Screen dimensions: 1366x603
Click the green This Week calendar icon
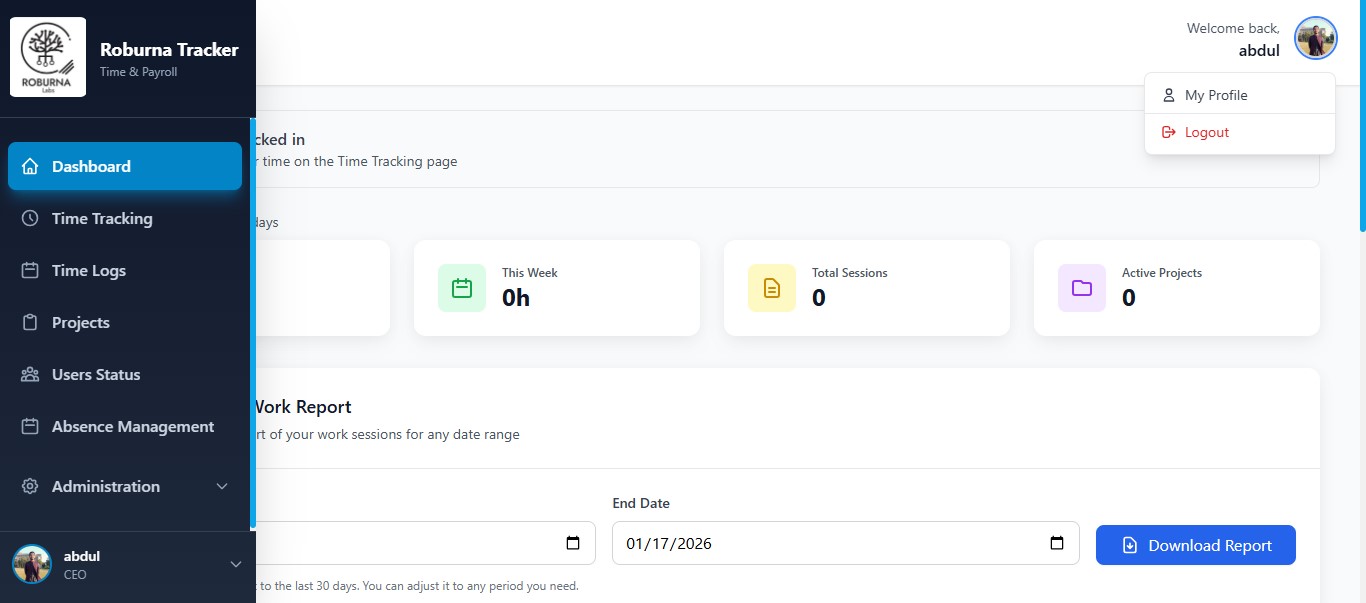(461, 287)
